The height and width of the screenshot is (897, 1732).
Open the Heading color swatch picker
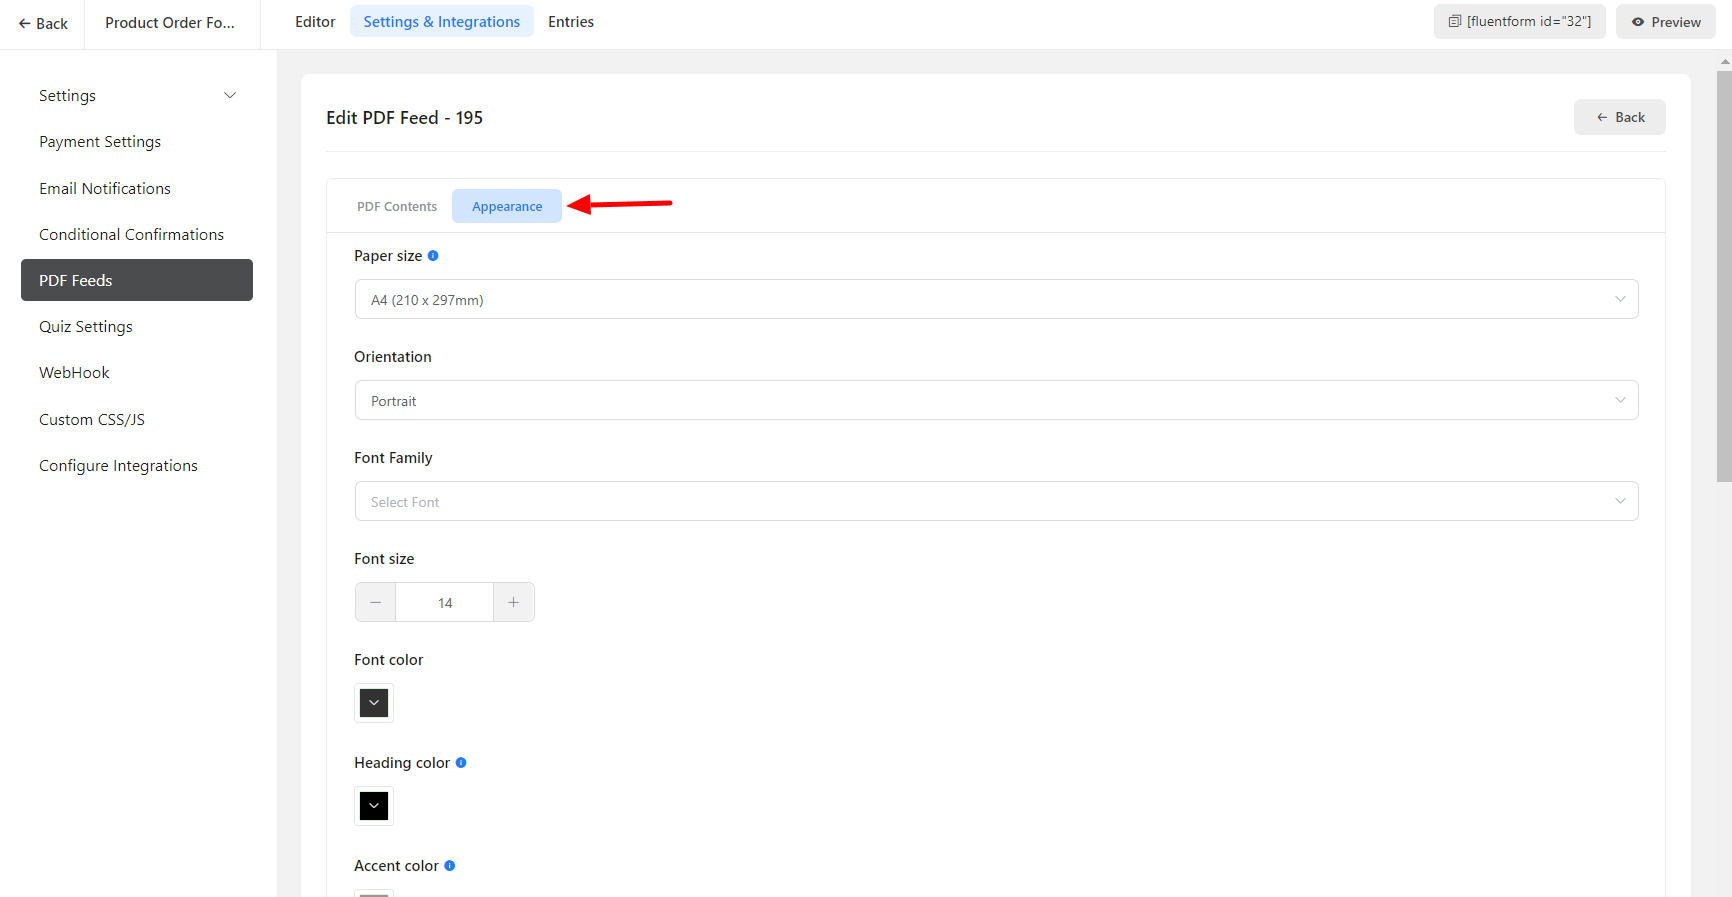point(374,806)
